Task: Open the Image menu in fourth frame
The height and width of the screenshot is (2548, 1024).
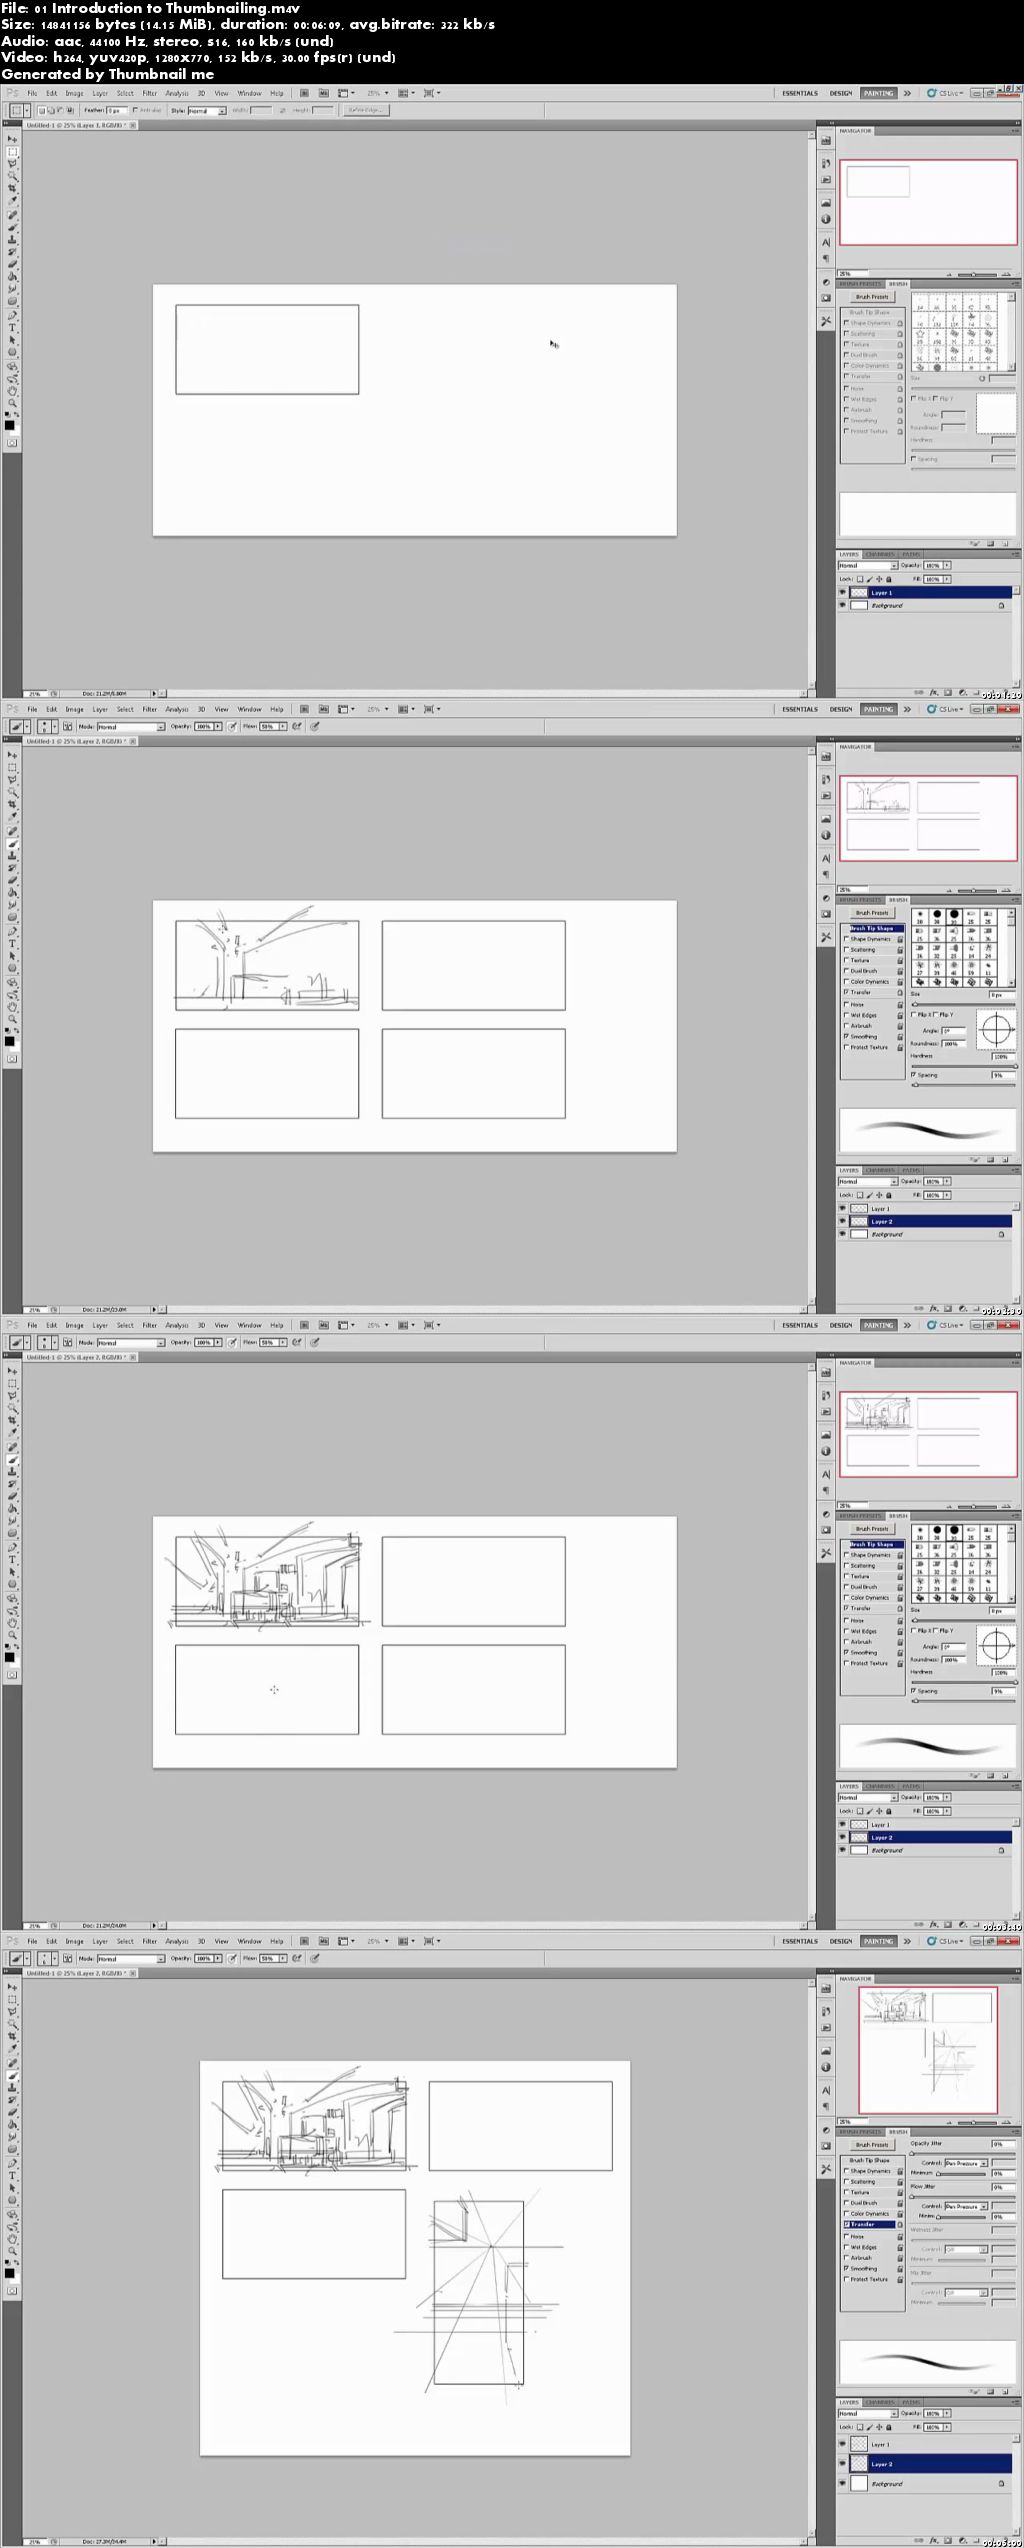Action: coord(74,1941)
